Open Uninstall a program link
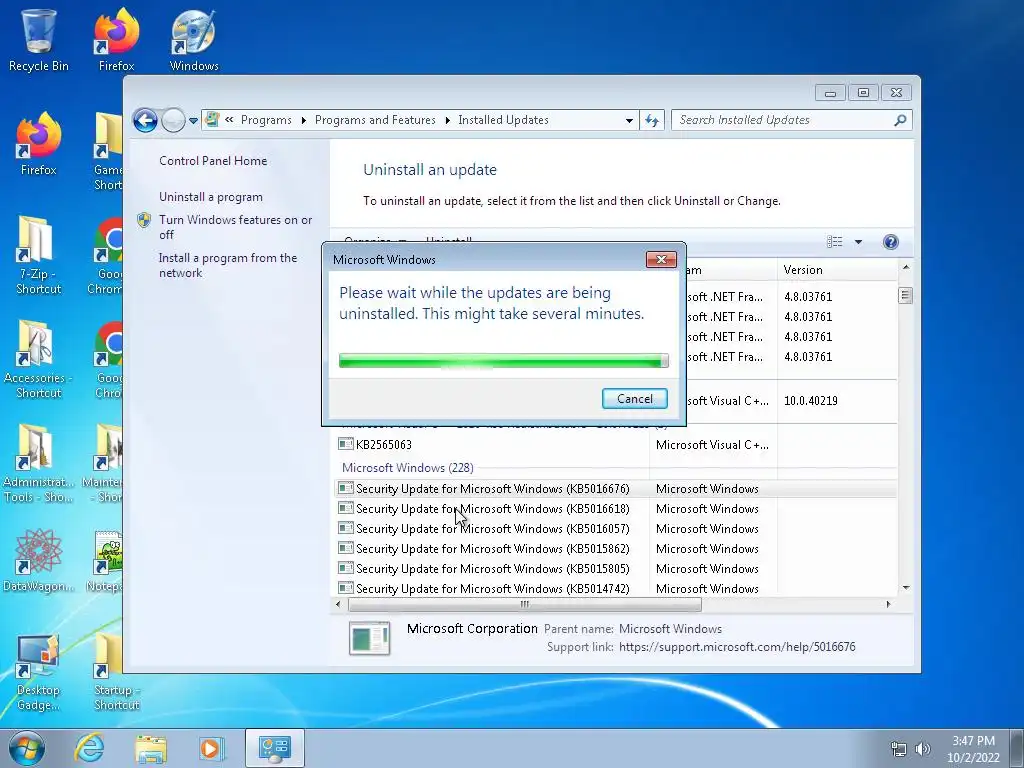 211,197
